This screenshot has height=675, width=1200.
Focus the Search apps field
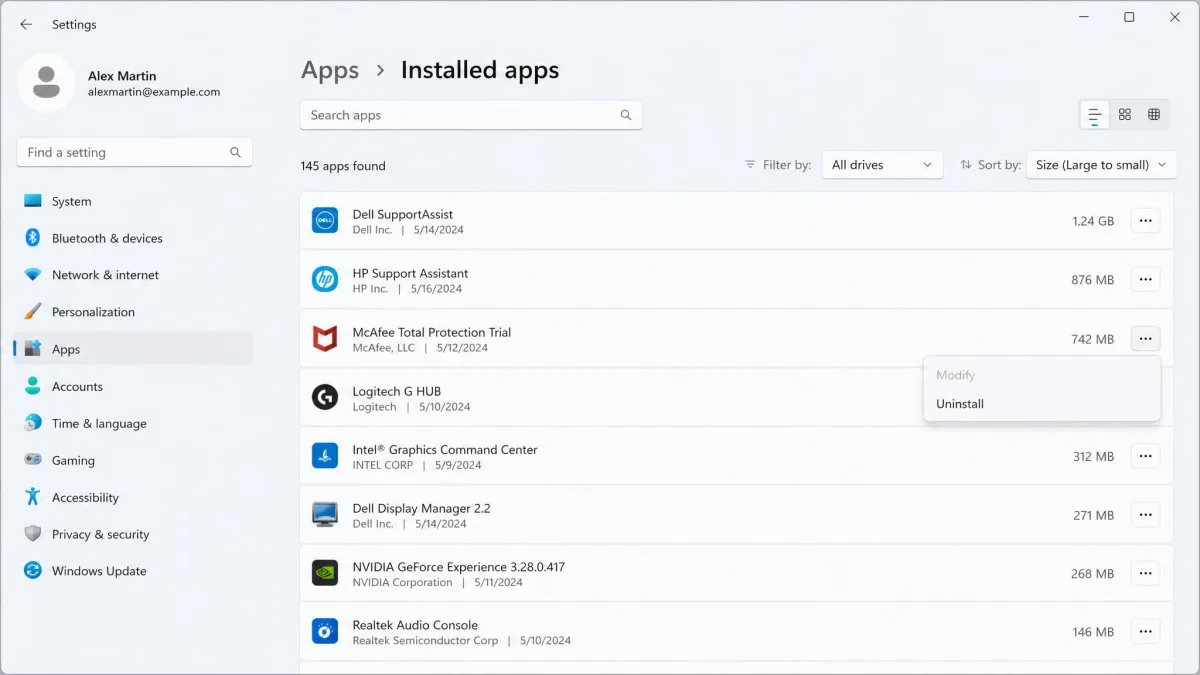471,115
